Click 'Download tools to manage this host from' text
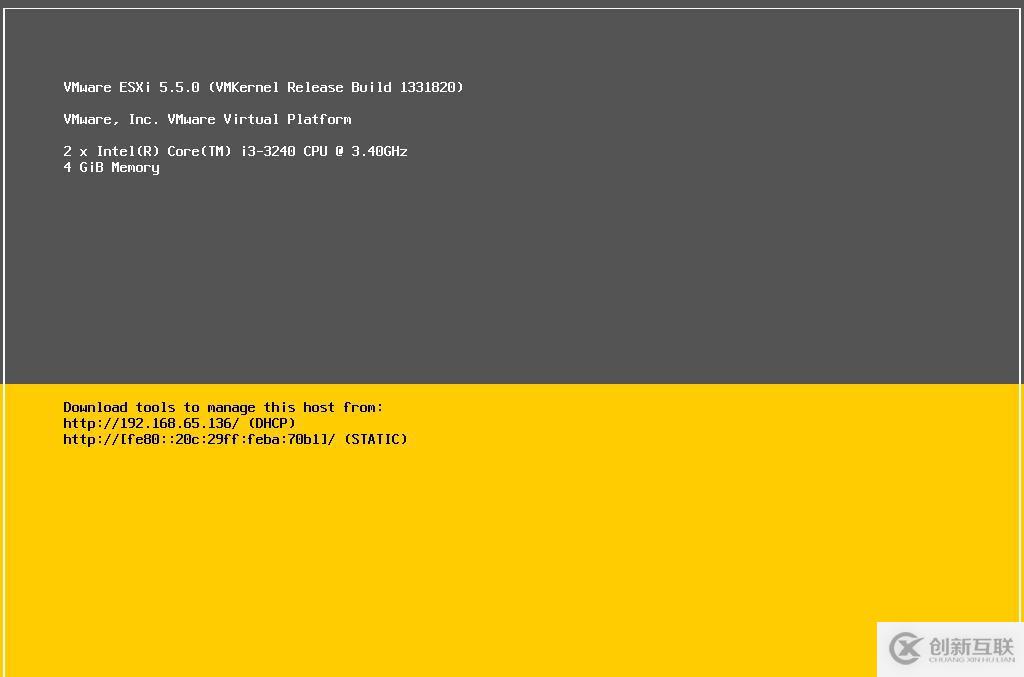The width and height of the screenshot is (1024, 677). coord(223,407)
